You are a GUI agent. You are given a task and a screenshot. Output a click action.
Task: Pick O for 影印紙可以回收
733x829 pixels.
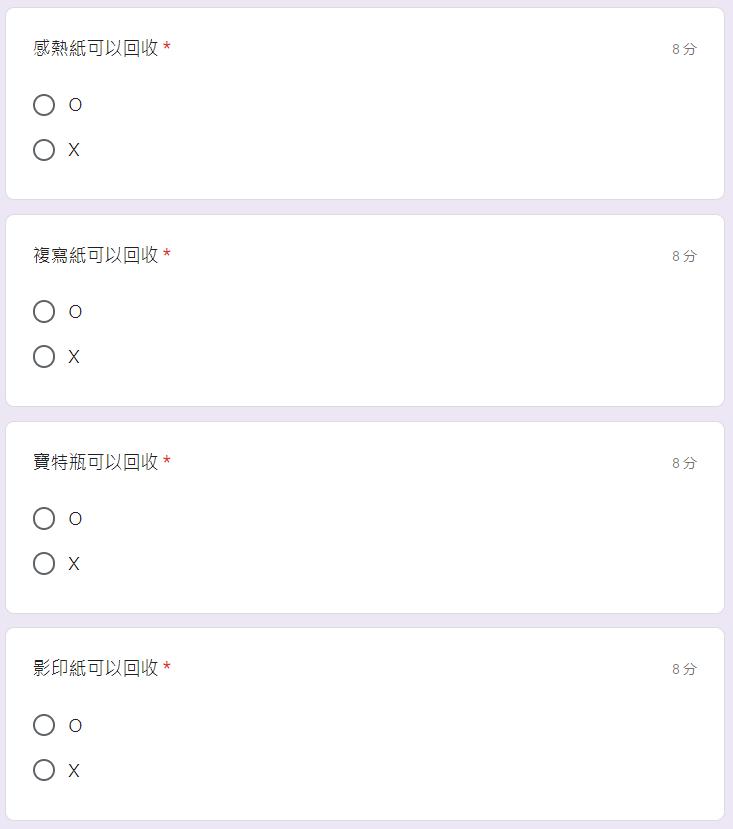(x=44, y=725)
